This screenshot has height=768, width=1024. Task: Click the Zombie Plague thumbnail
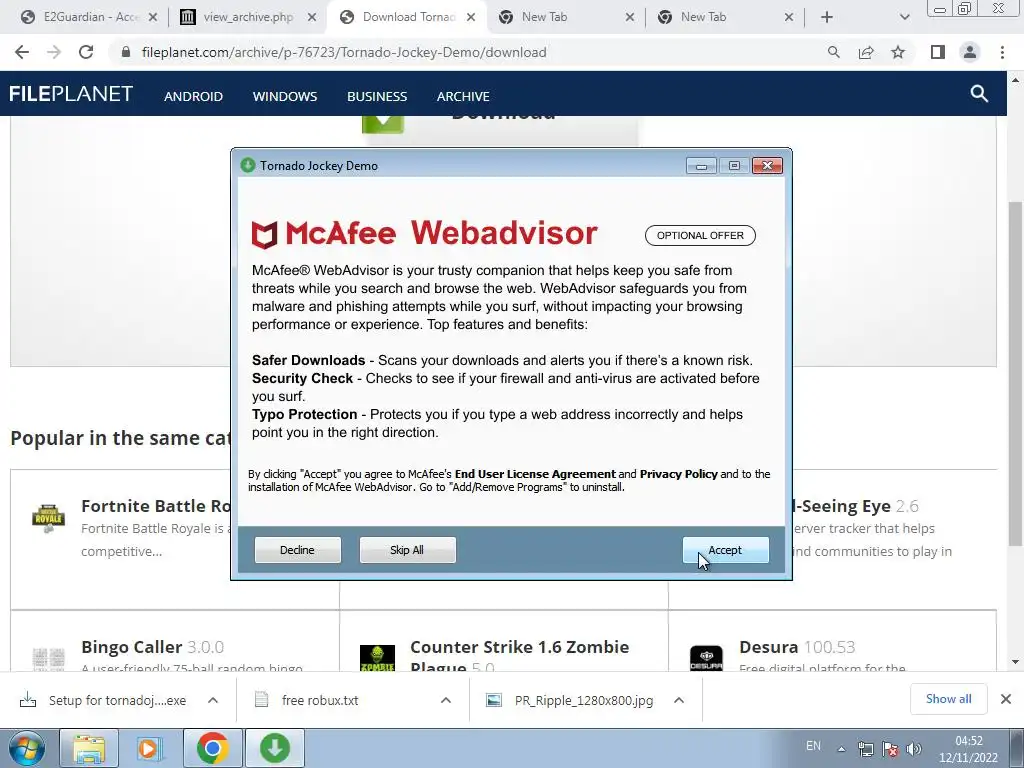377,658
